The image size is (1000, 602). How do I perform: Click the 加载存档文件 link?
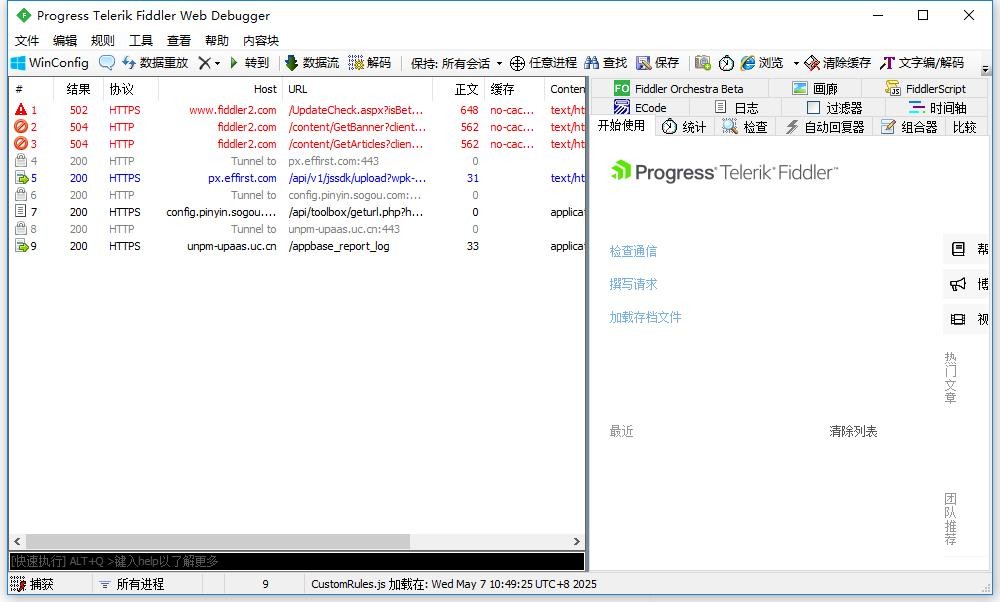pyautogui.click(x=645, y=318)
